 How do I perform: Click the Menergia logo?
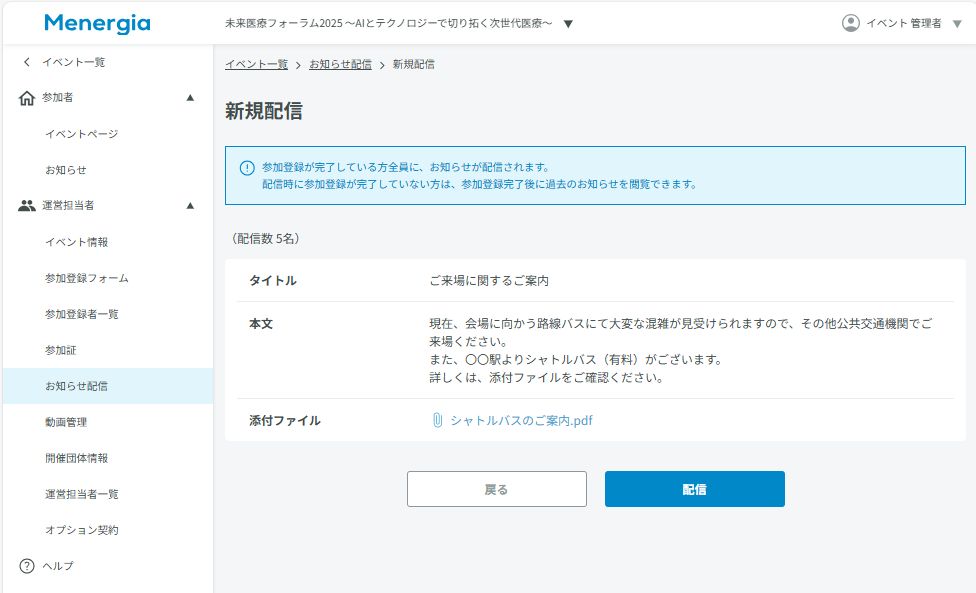[x=97, y=23]
